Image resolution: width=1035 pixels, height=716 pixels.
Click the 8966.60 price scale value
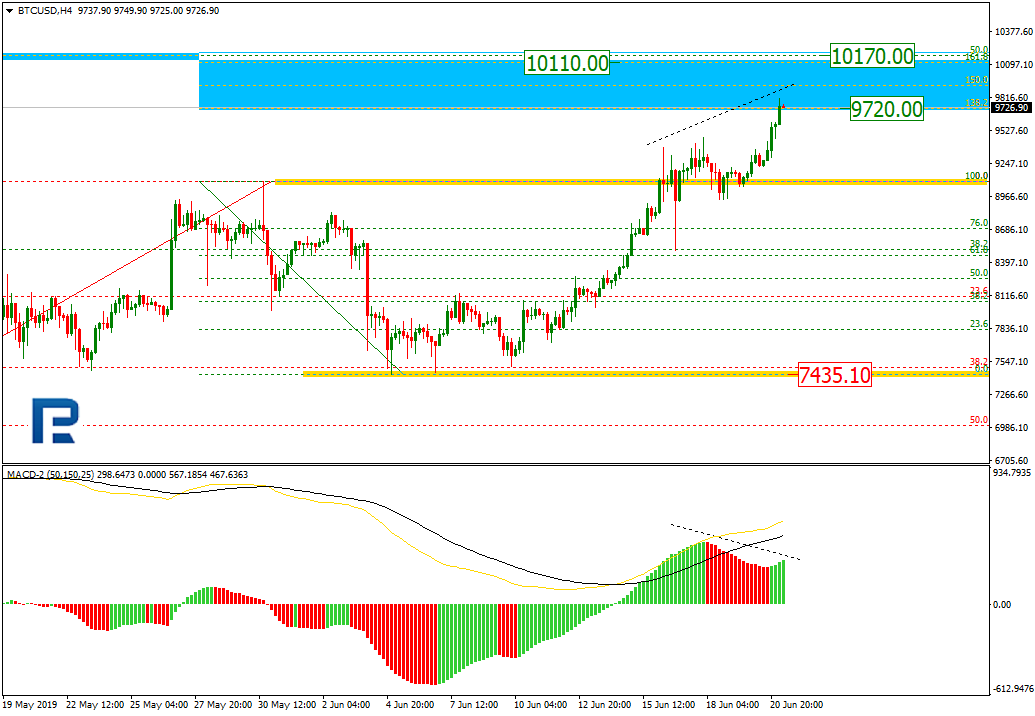(1013, 197)
